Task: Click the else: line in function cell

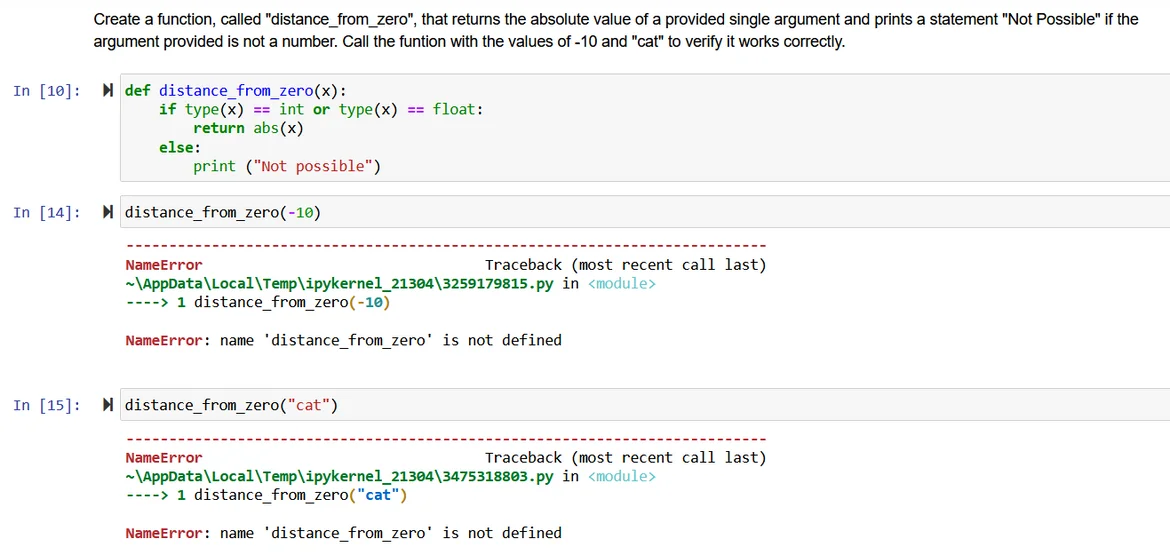Action: click(180, 147)
